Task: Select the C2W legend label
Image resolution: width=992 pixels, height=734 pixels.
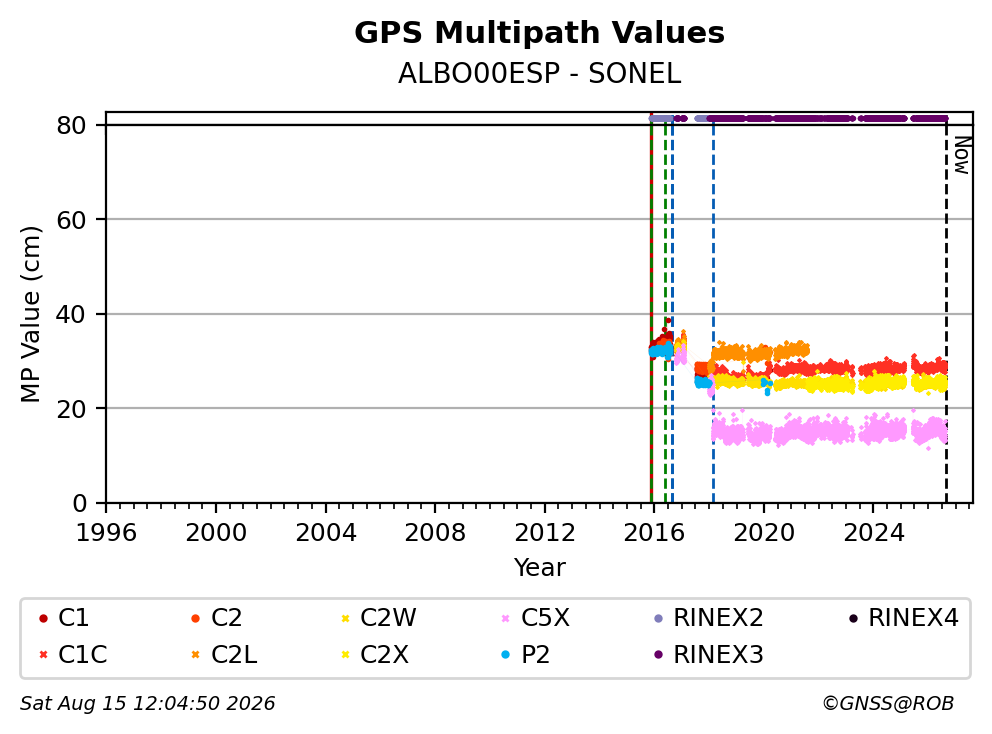Action: click(388, 618)
